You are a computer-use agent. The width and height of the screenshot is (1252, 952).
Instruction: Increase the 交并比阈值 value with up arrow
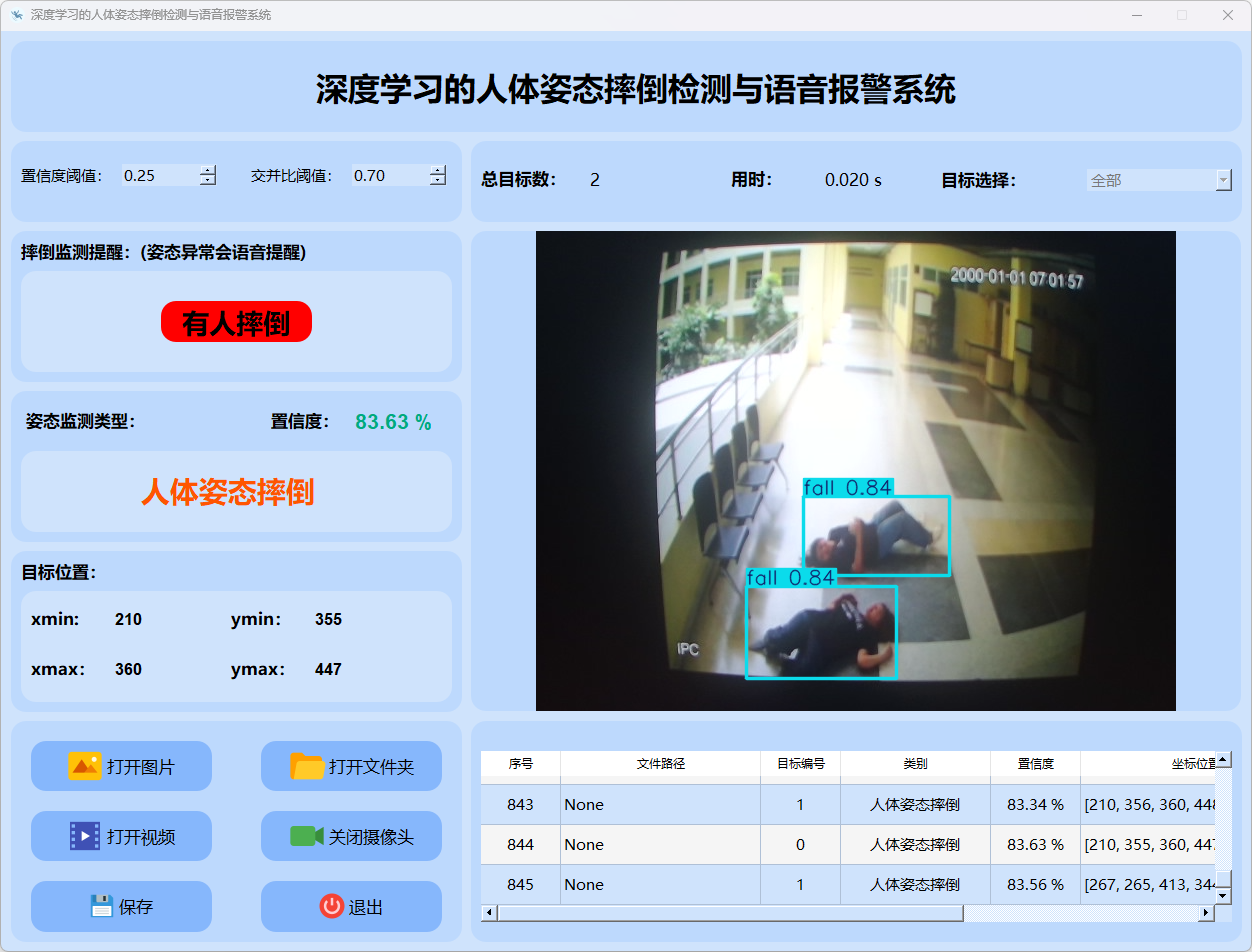click(x=437, y=170)
